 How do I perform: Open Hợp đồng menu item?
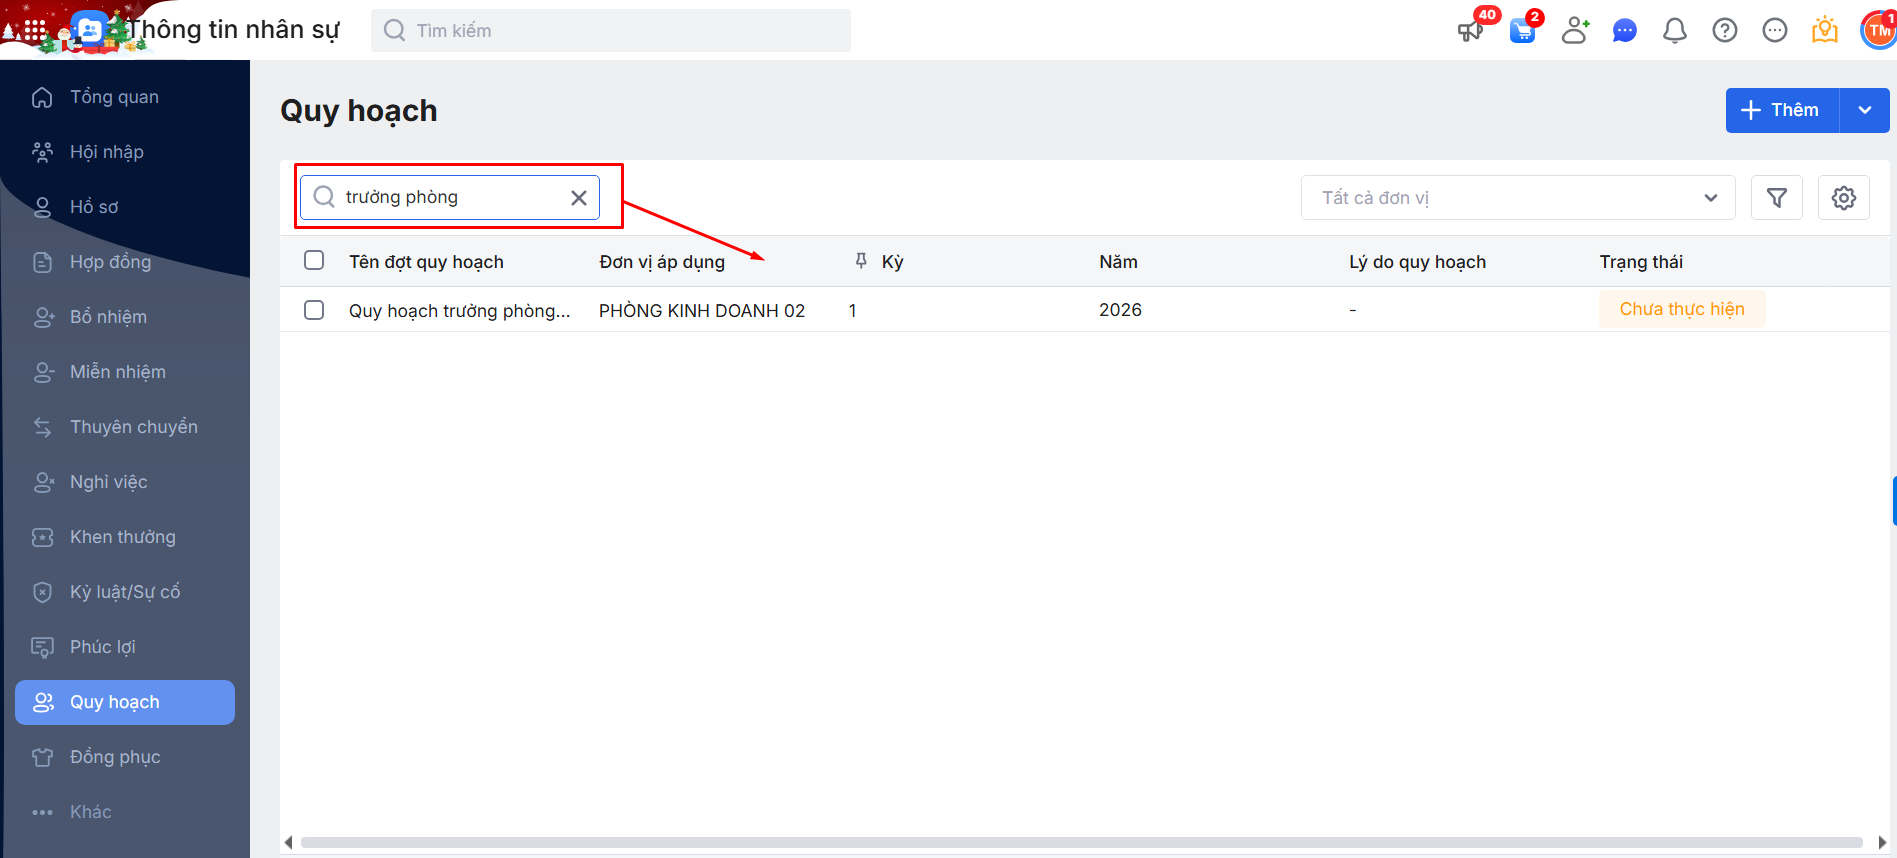point(125,262)
